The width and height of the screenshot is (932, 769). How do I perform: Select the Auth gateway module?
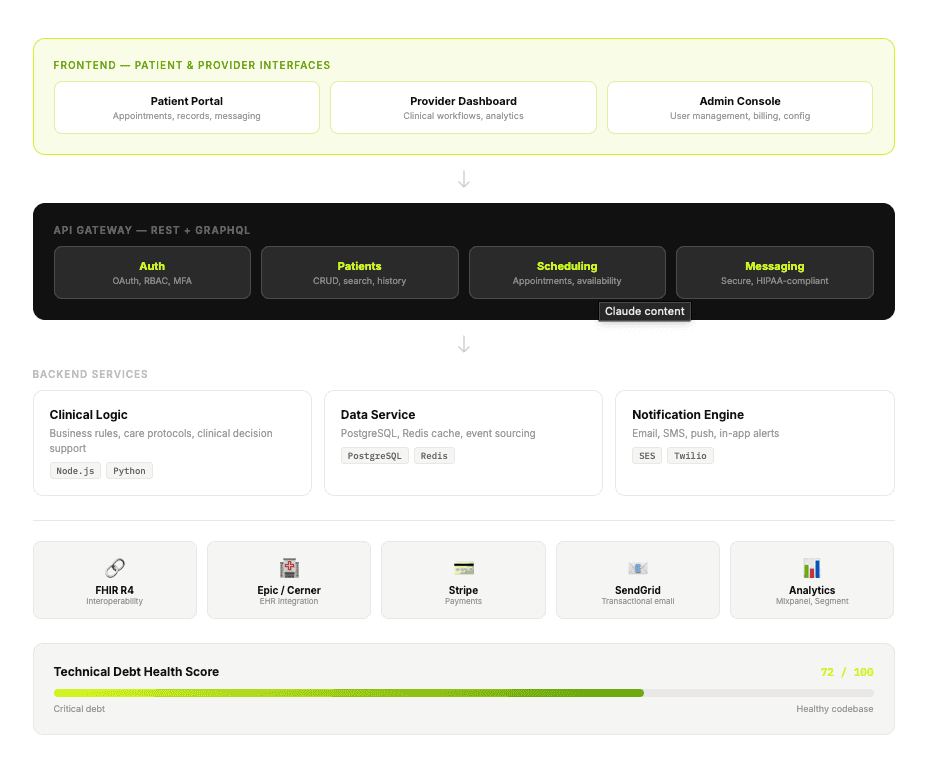[x=152, y=273]
